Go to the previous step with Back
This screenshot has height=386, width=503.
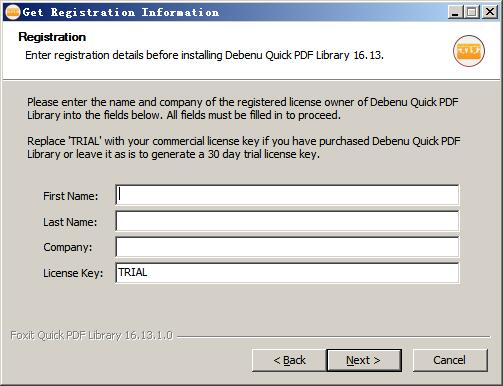289,360
